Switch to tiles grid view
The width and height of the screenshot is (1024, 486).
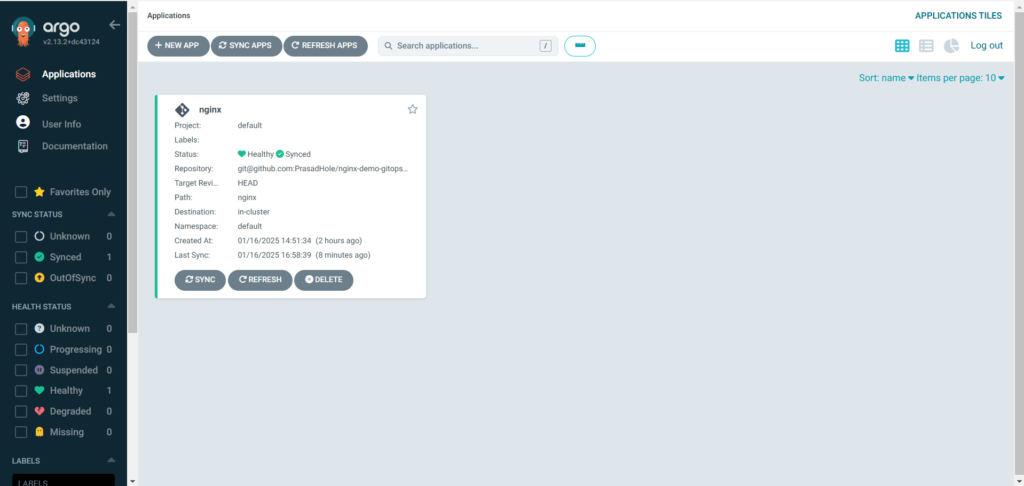(902, 46)
